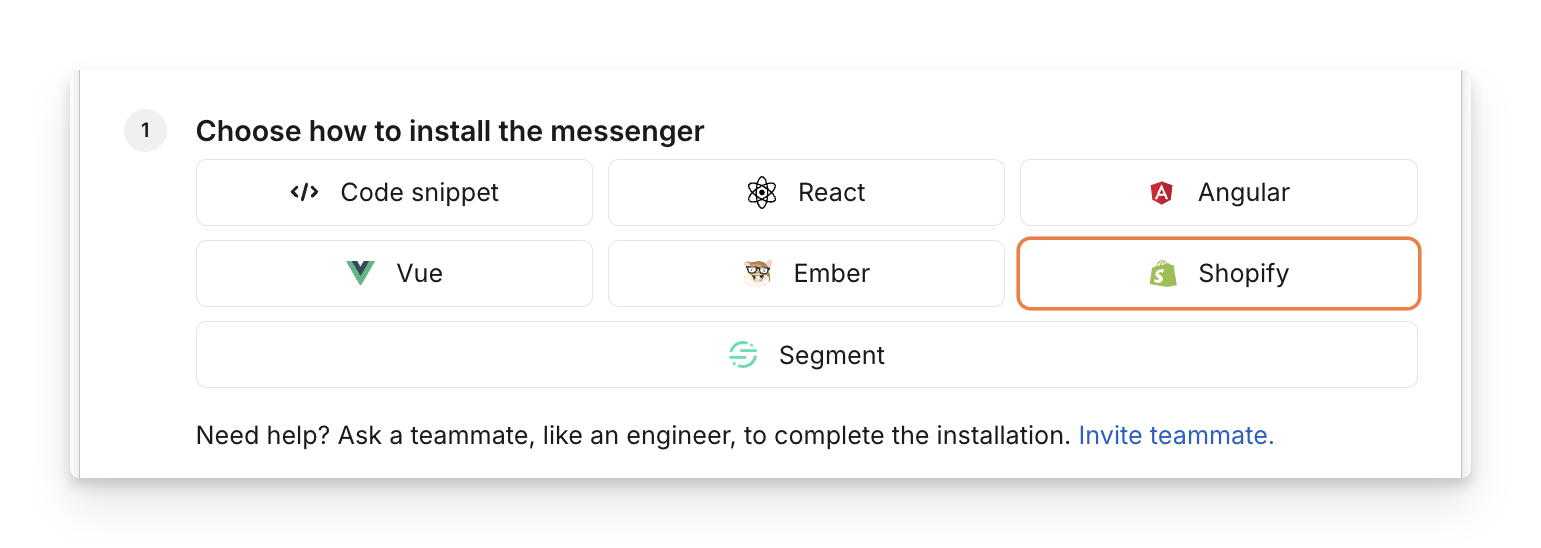Select the highlighted "Shopify" text label
The width and height of the screenshot is (1541, 548).
click(1243, 273)
